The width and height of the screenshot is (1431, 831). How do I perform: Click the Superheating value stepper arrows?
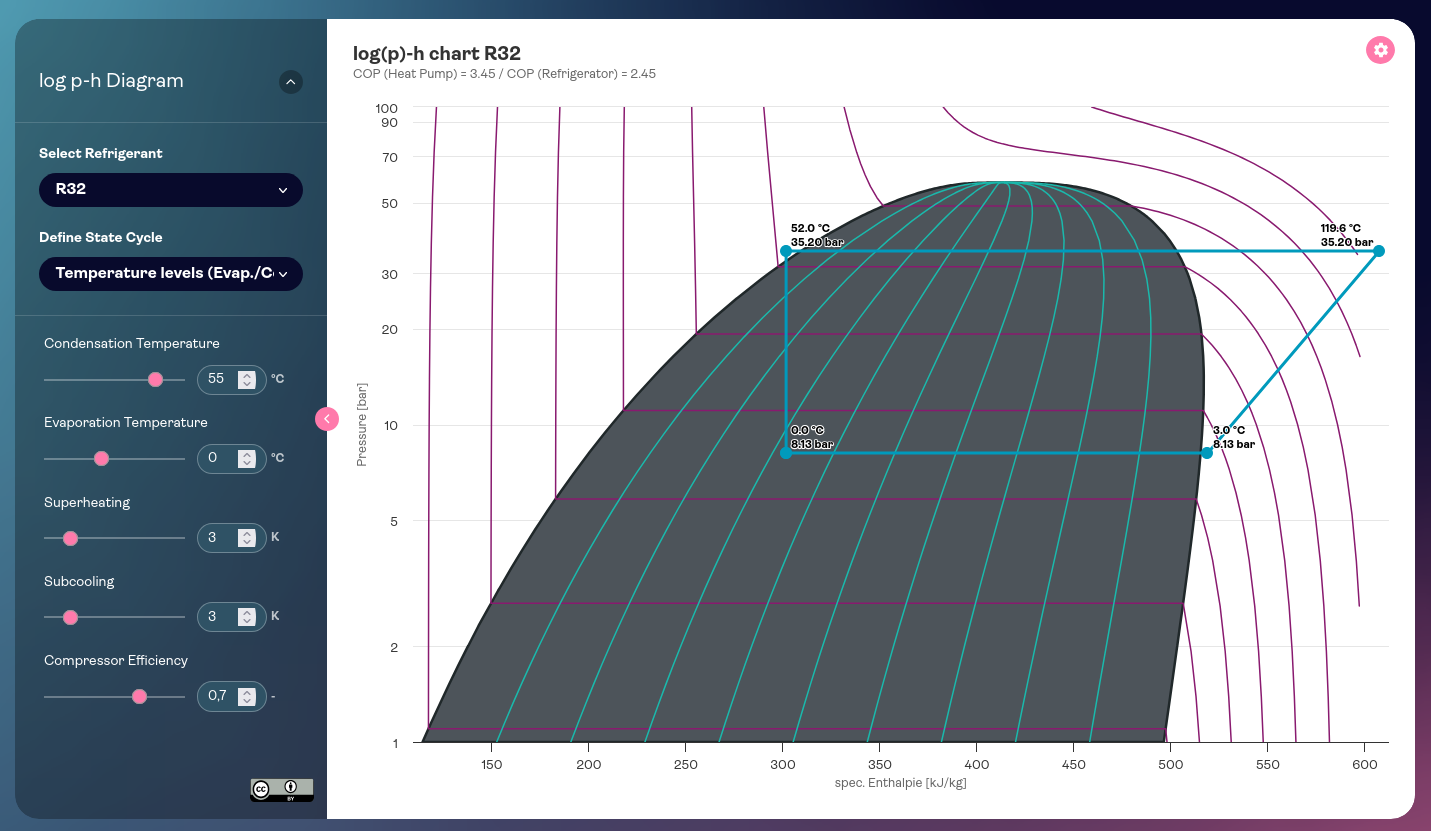(246, 538)
